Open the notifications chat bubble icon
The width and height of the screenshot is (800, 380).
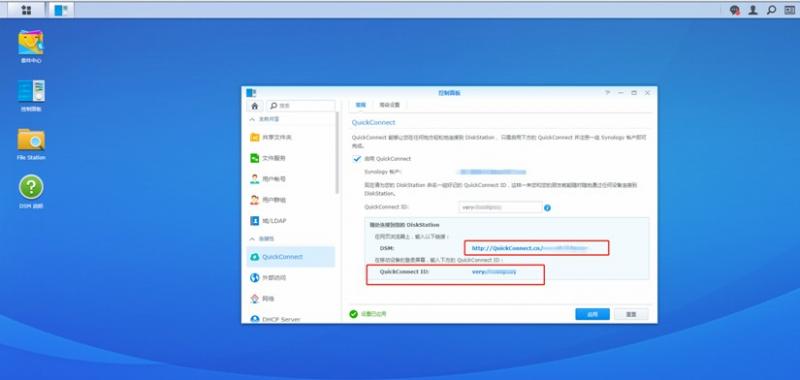(734, 10)
